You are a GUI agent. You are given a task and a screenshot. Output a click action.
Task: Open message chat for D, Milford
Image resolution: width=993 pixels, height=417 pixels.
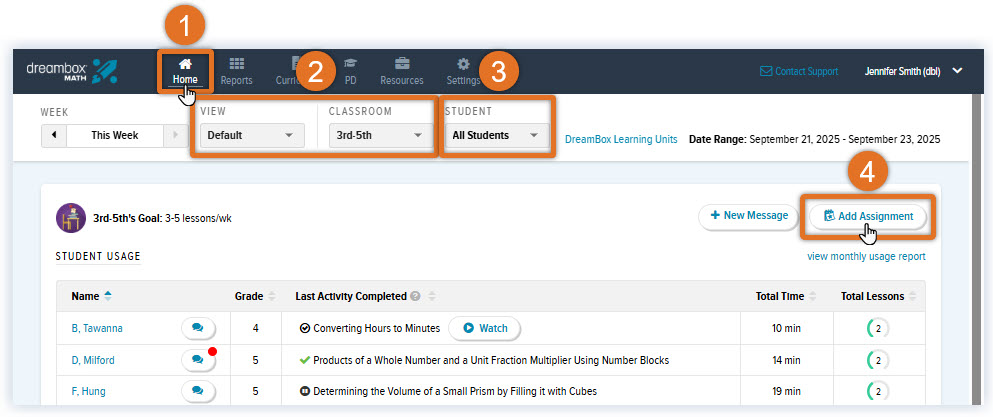(x=197, y=360)
